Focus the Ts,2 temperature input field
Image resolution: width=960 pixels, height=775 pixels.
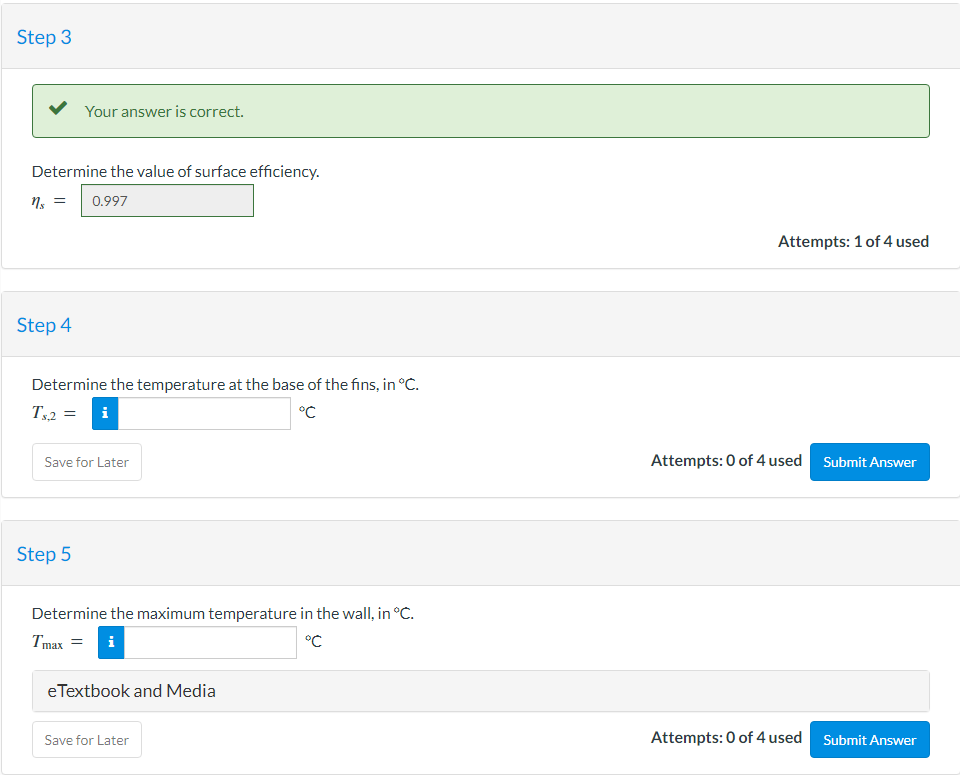point(204,413)
